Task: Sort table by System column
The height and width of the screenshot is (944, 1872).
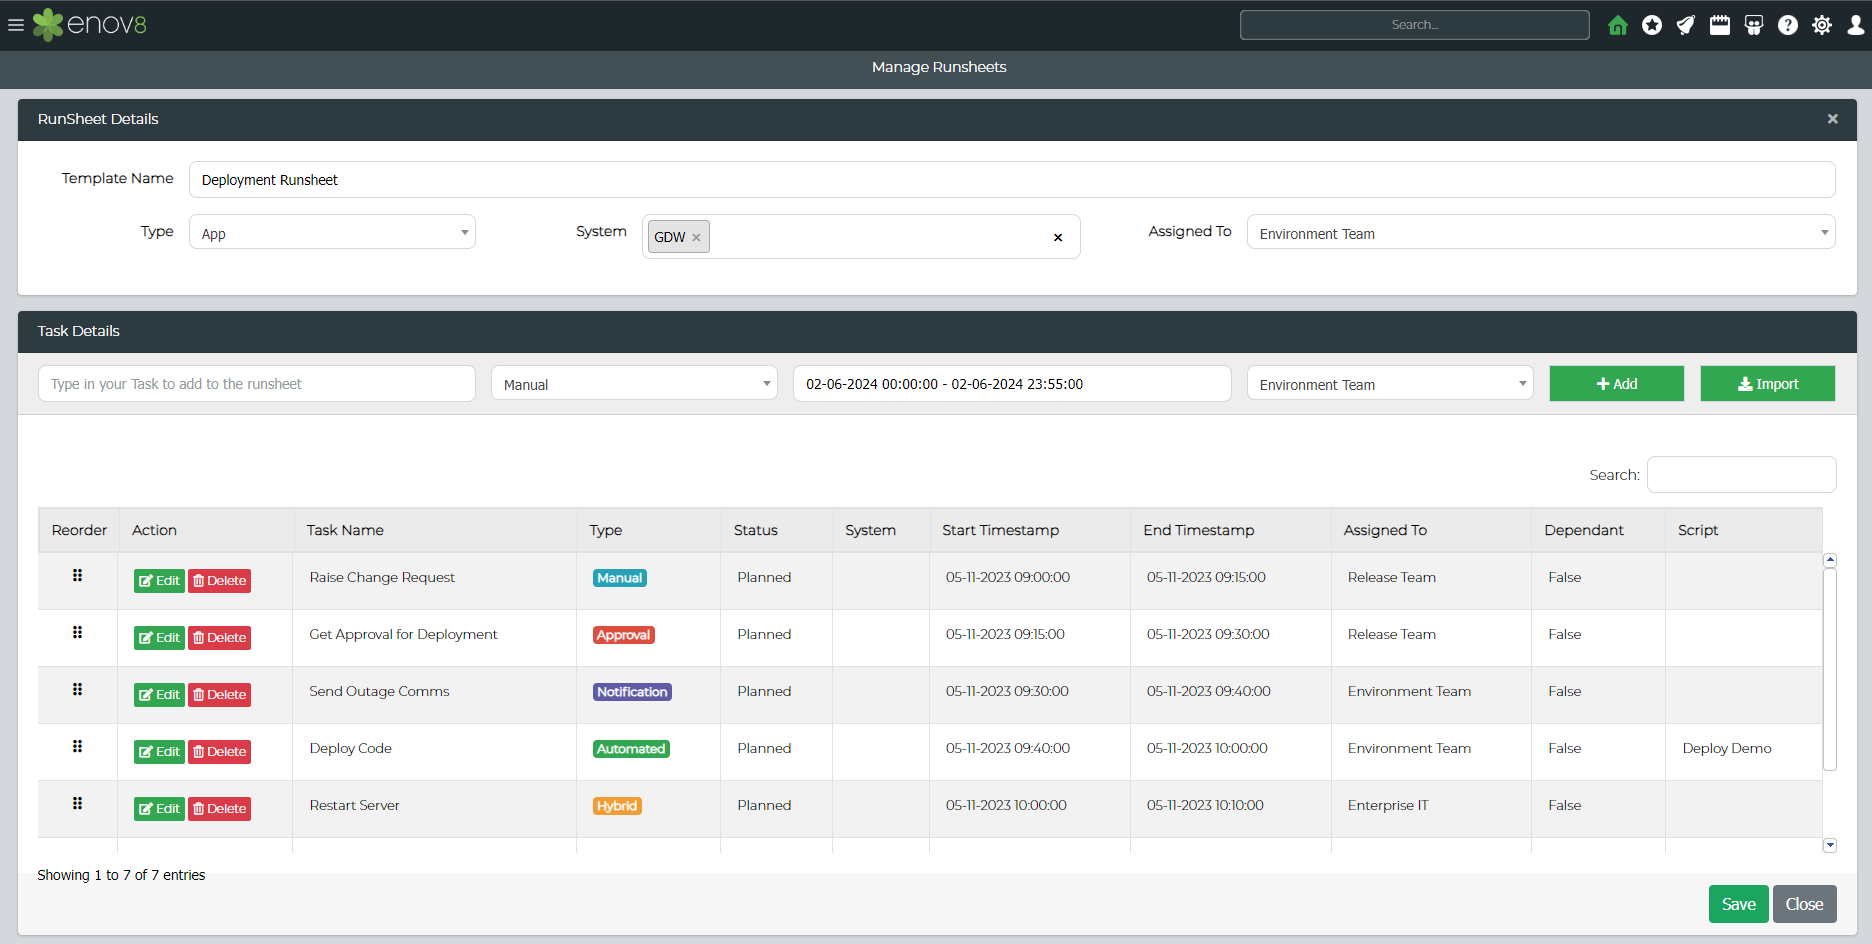Action: (x=881, y=530)
